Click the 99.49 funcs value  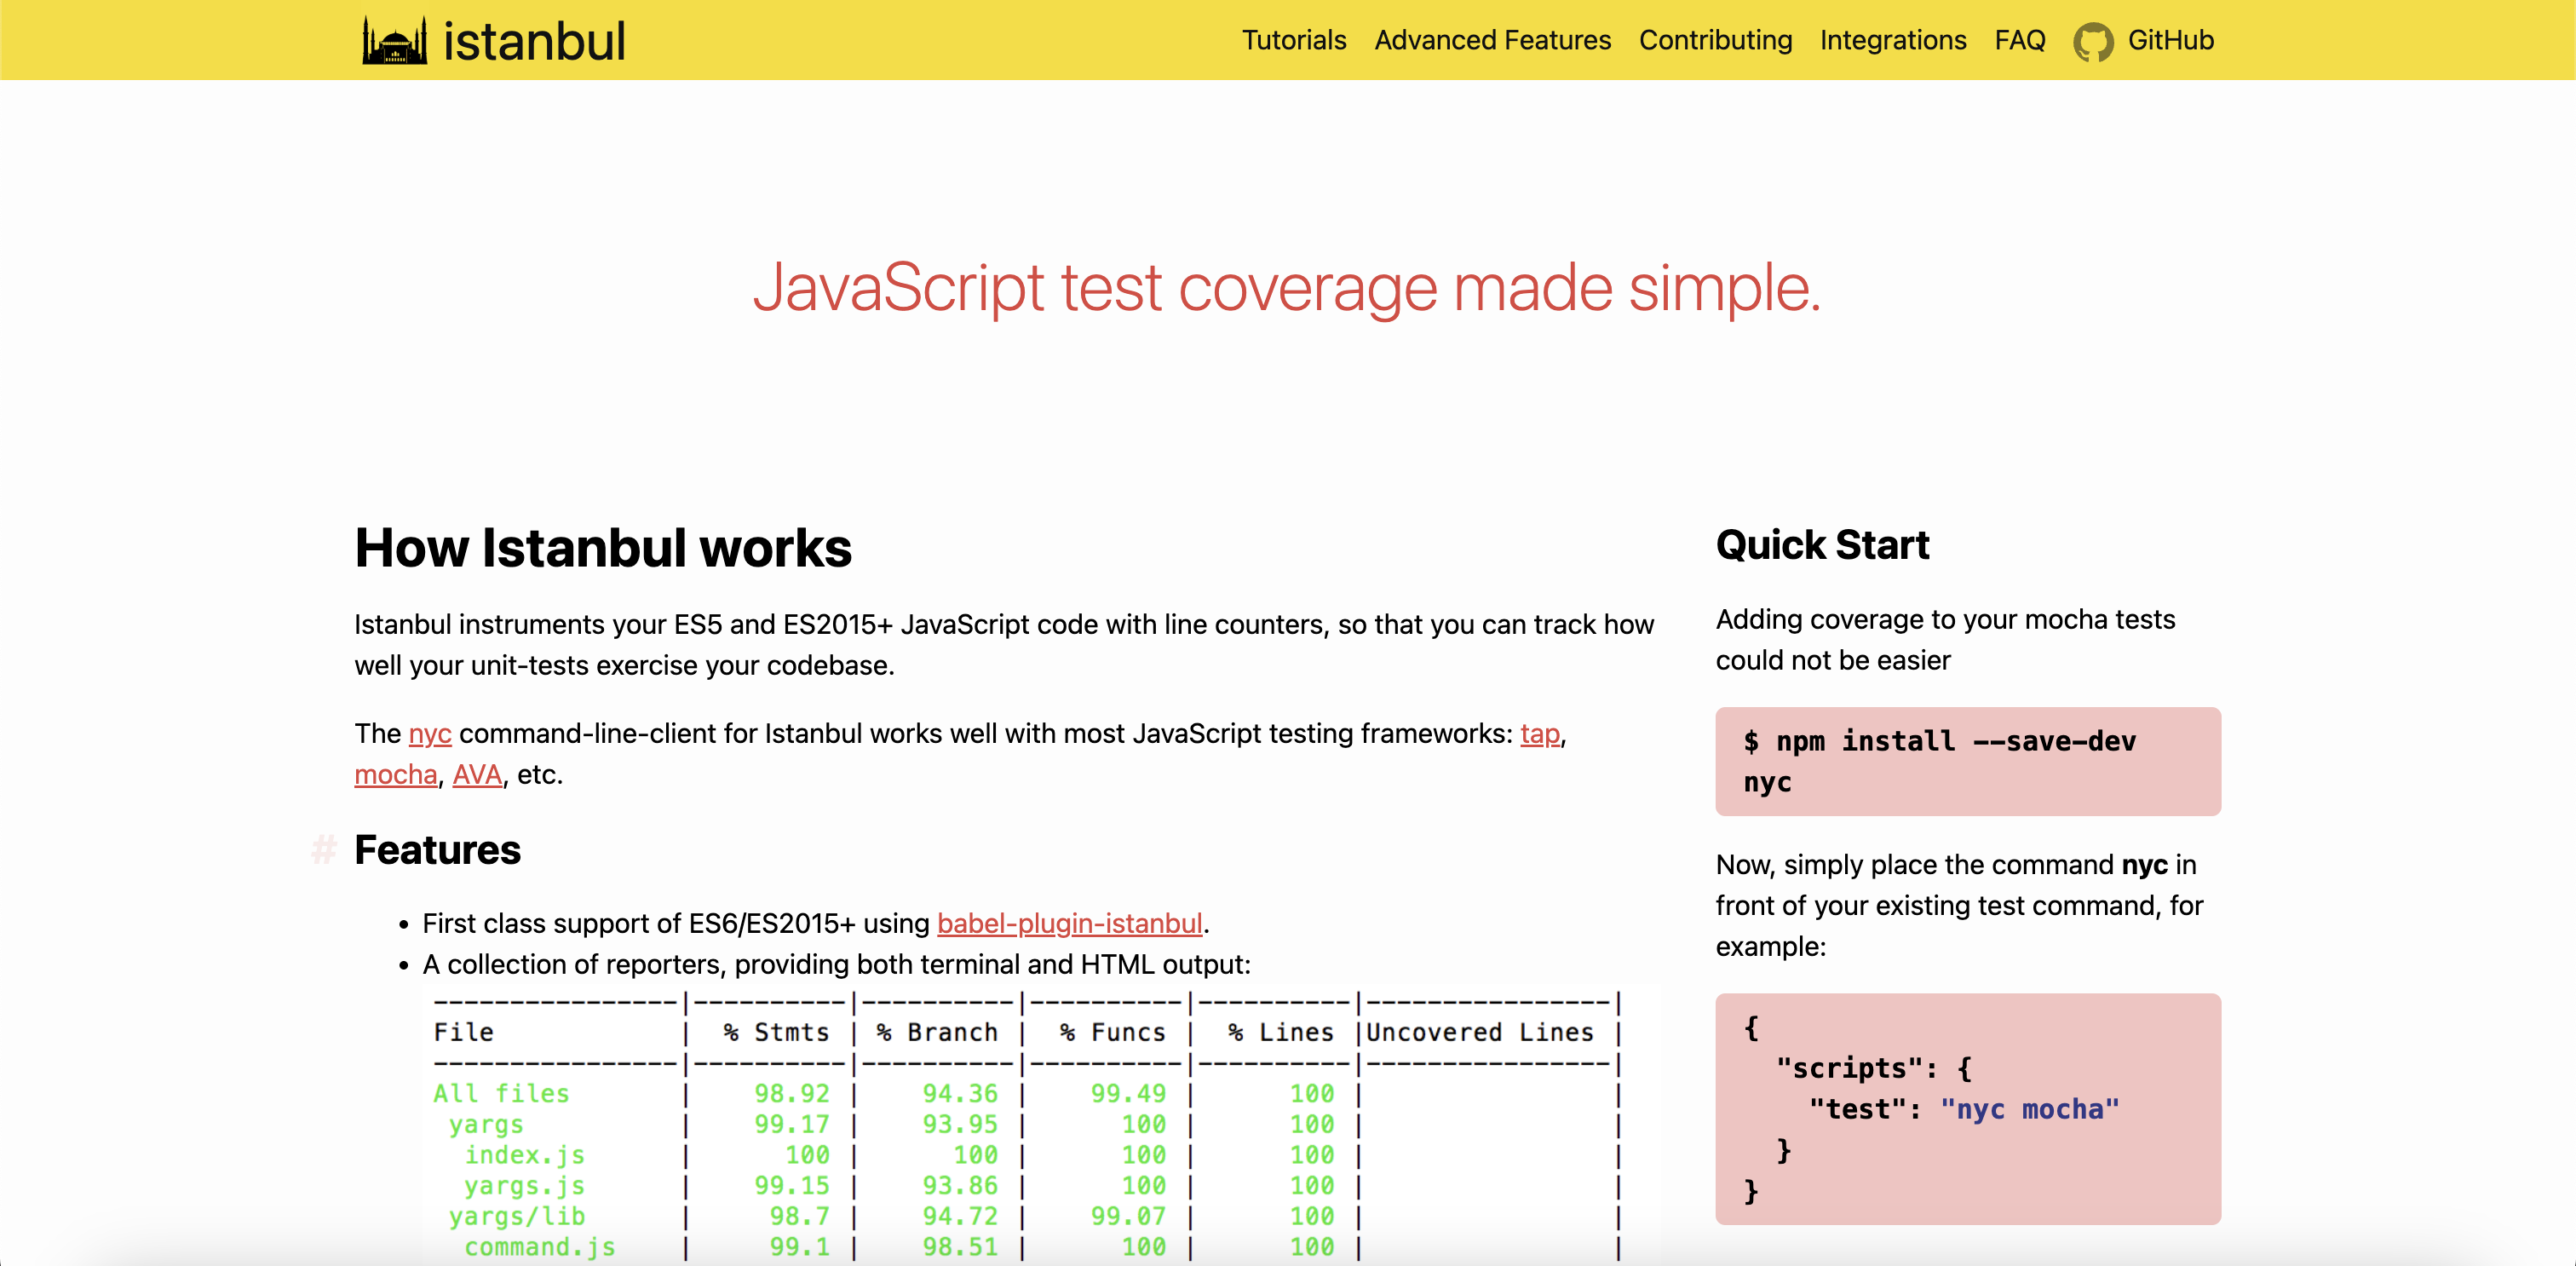(1128, 1094)
